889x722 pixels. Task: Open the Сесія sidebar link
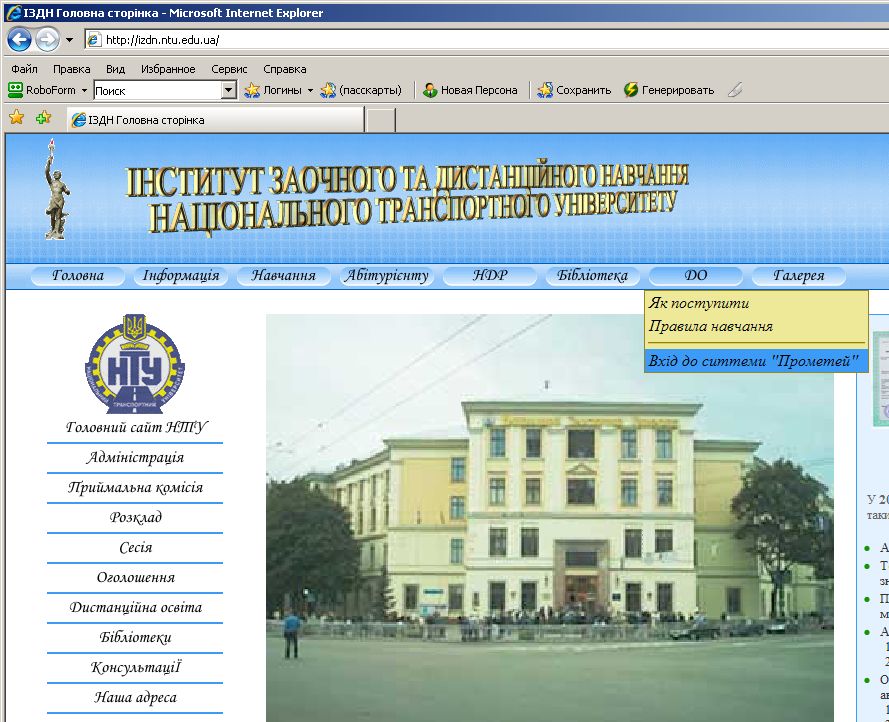pos(136,547)
